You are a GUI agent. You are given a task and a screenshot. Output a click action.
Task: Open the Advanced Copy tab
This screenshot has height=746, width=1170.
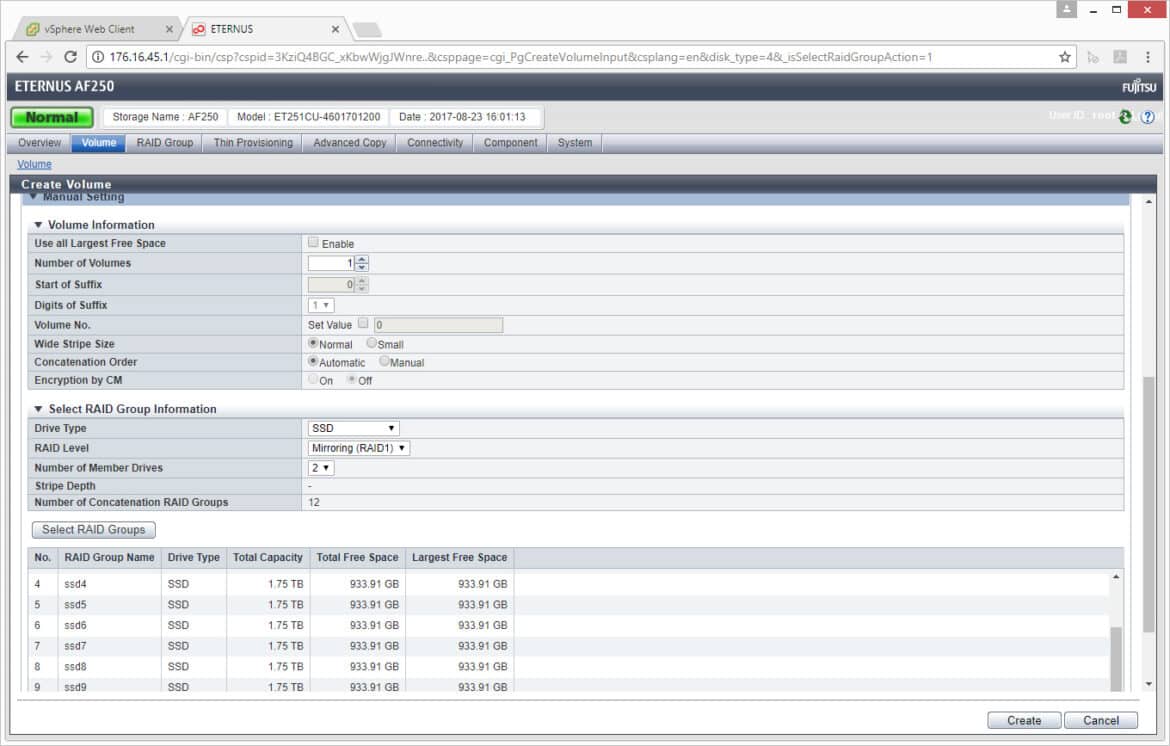[x=350, y=142]
